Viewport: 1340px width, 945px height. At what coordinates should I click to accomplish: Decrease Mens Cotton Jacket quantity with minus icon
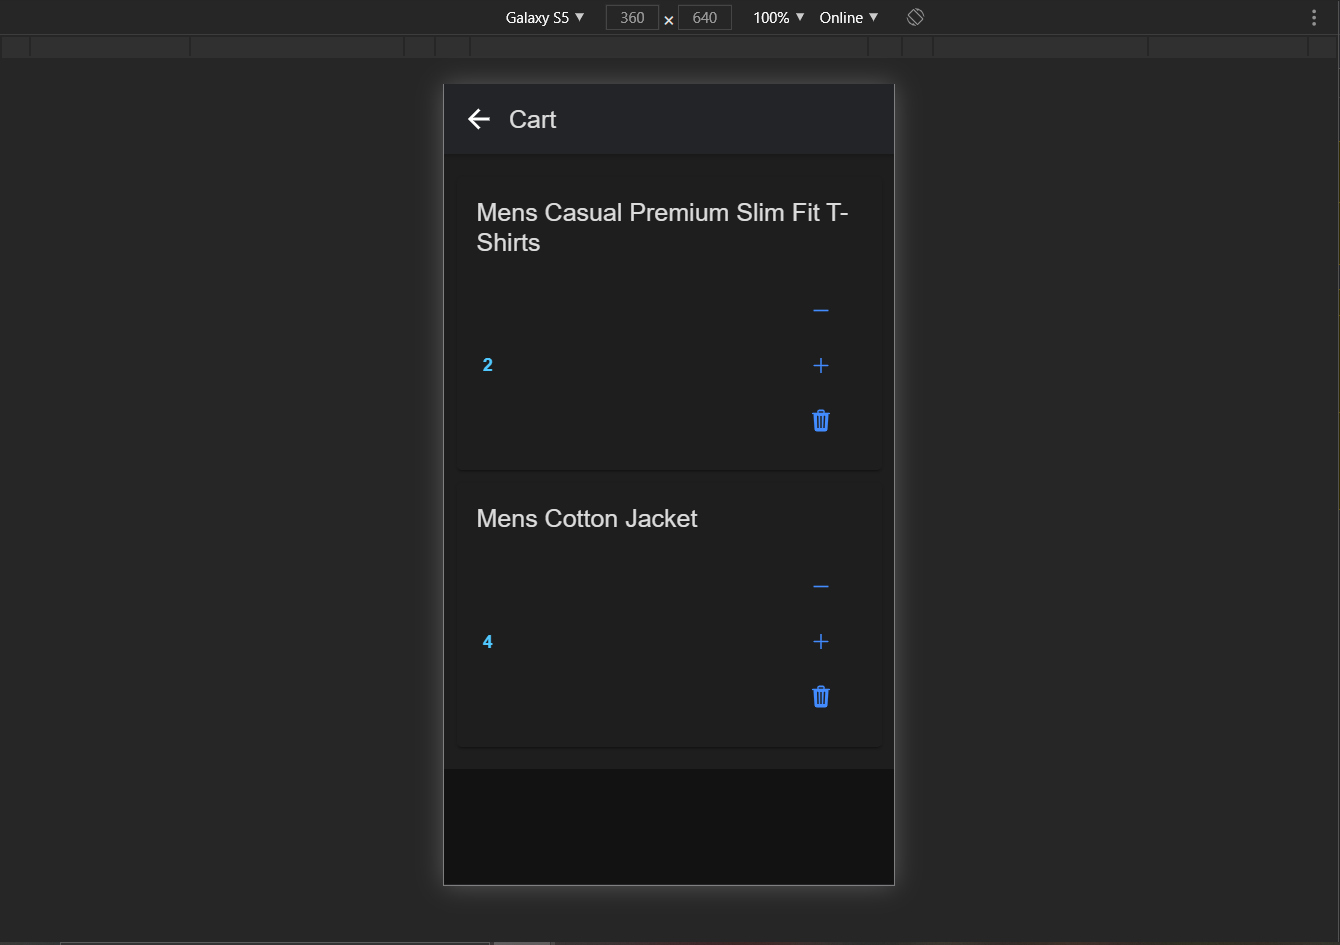820,586
